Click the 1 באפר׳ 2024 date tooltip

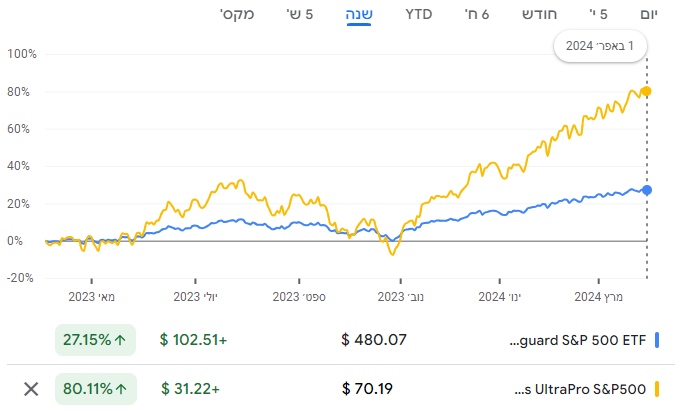[600, 46]
